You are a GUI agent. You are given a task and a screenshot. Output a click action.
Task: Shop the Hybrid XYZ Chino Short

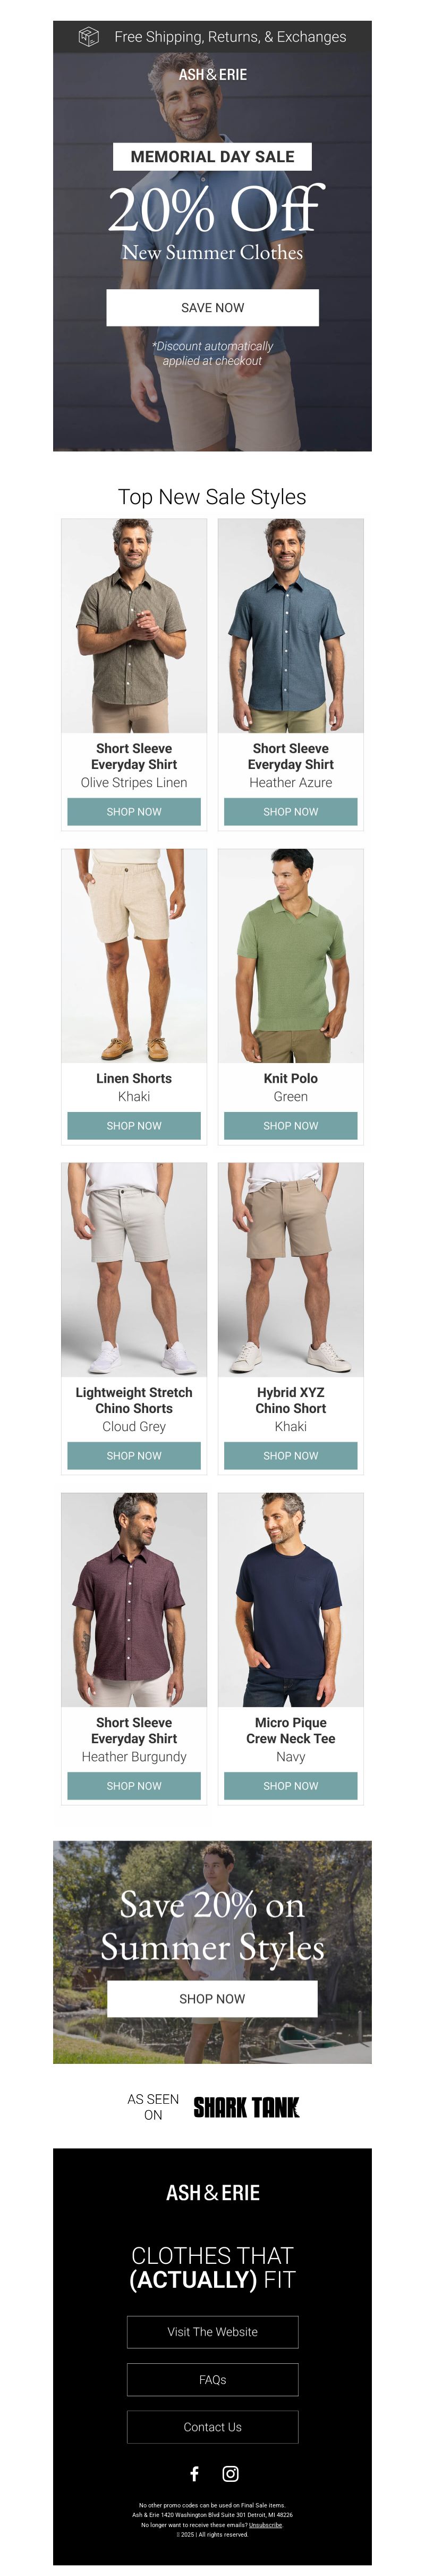coord(291,1456)
